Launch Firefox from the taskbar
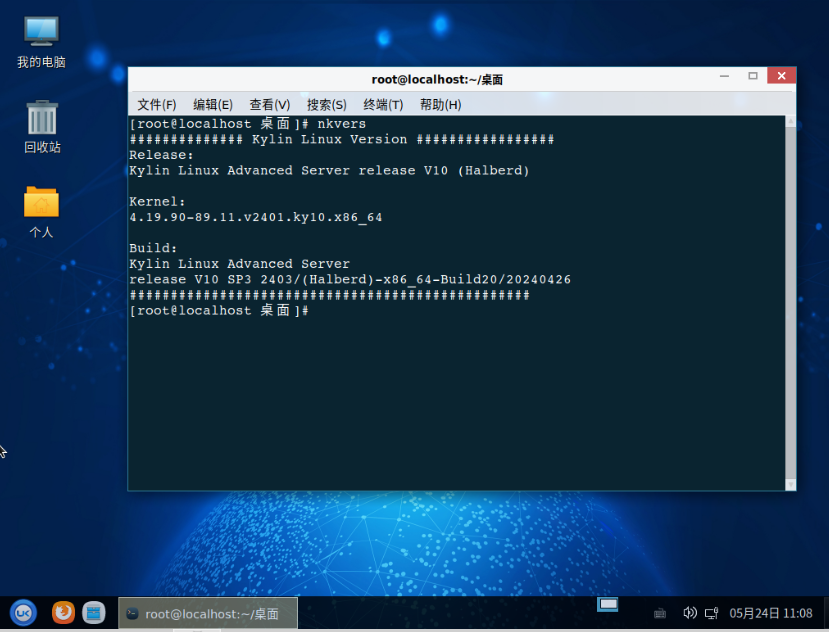The width and height of the screenshot is (829, 632). click(63, 613)
